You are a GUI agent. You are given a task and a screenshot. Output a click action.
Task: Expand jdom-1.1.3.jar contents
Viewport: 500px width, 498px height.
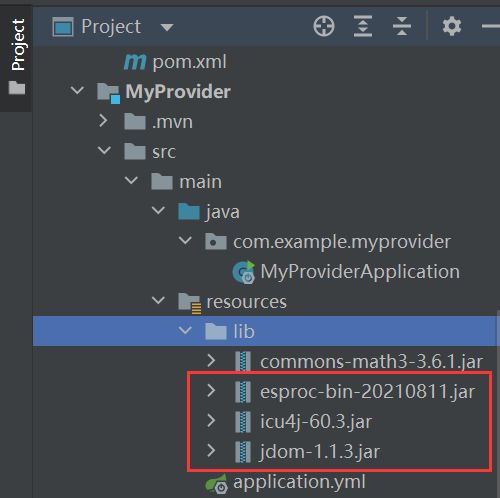[212, 451]
